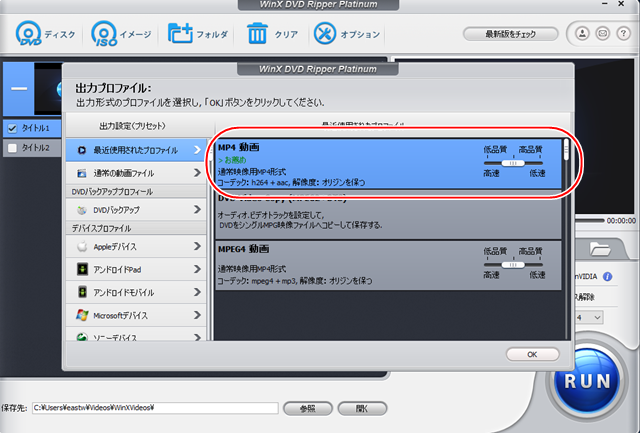Click the output folder tab icon

[x=600, y=248]
